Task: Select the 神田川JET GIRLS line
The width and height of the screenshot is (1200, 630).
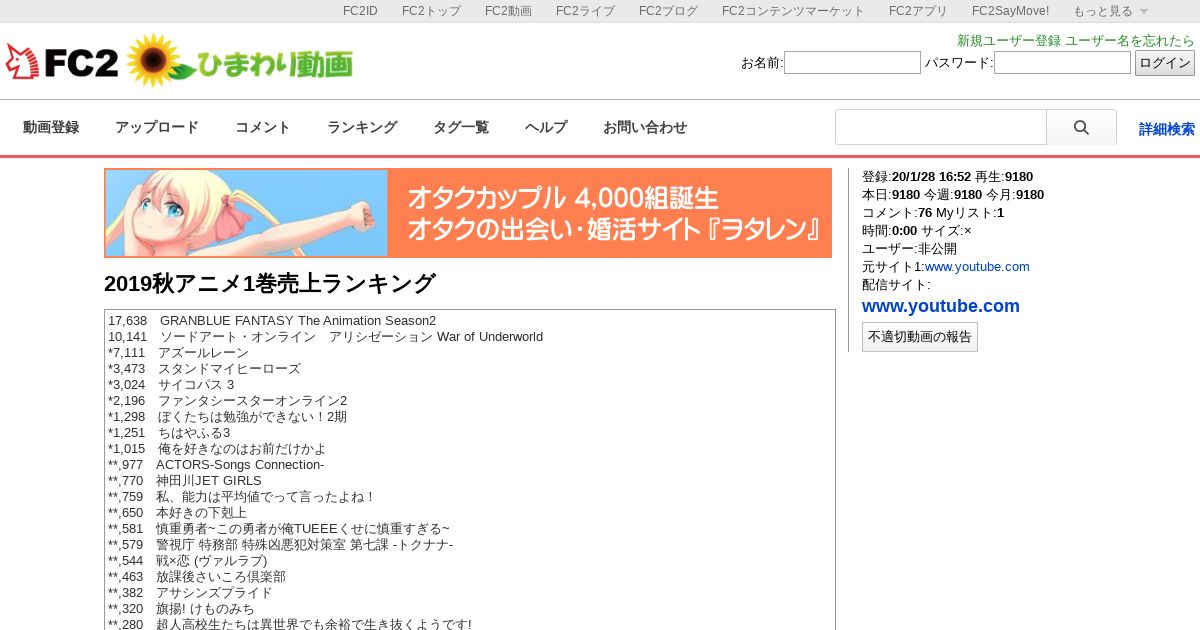Action: 185,481
